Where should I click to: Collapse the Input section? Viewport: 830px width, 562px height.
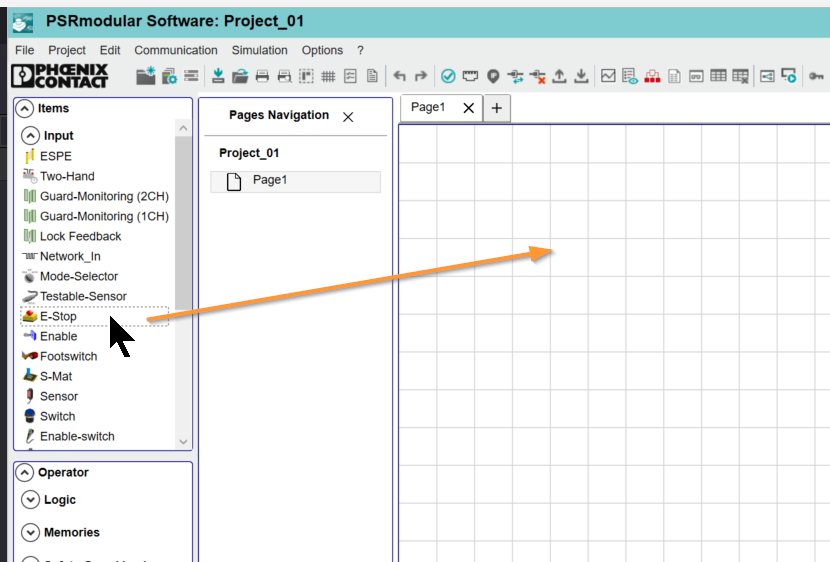30,136
